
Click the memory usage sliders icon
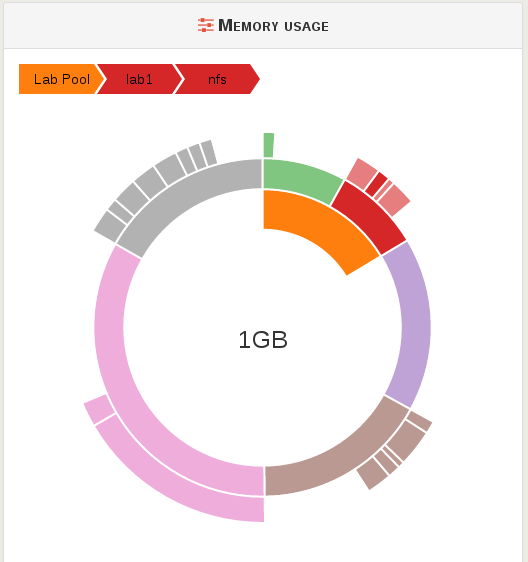coord(206,25)
